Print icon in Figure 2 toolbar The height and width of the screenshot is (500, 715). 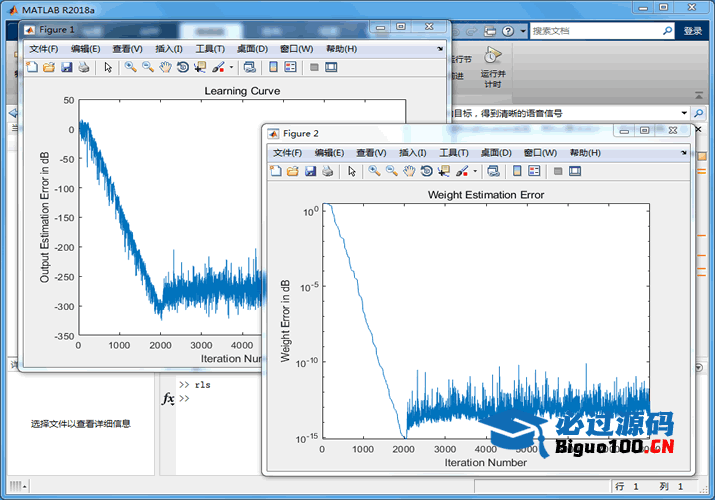327,171
